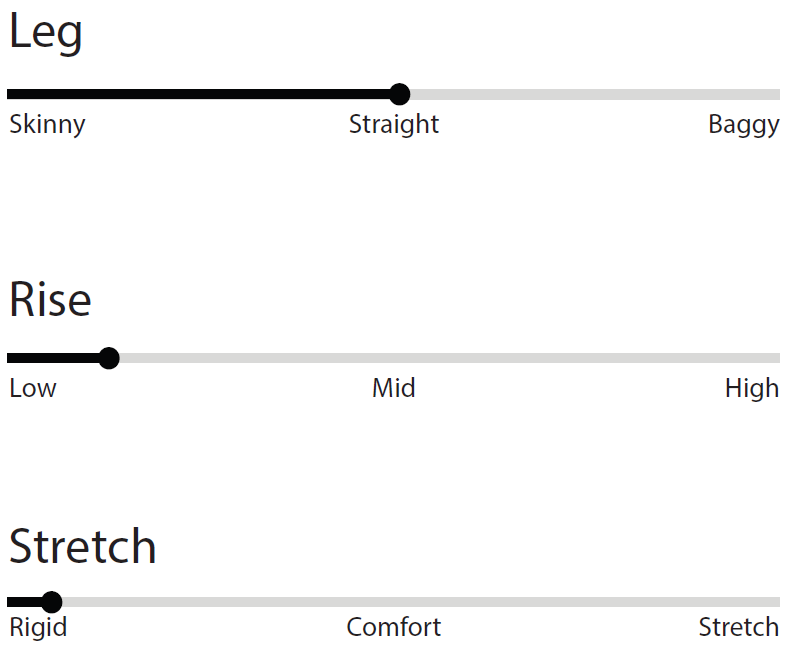801x657 pixels.
Task: Select the Mid label under Rise
Action: (393, 388)
